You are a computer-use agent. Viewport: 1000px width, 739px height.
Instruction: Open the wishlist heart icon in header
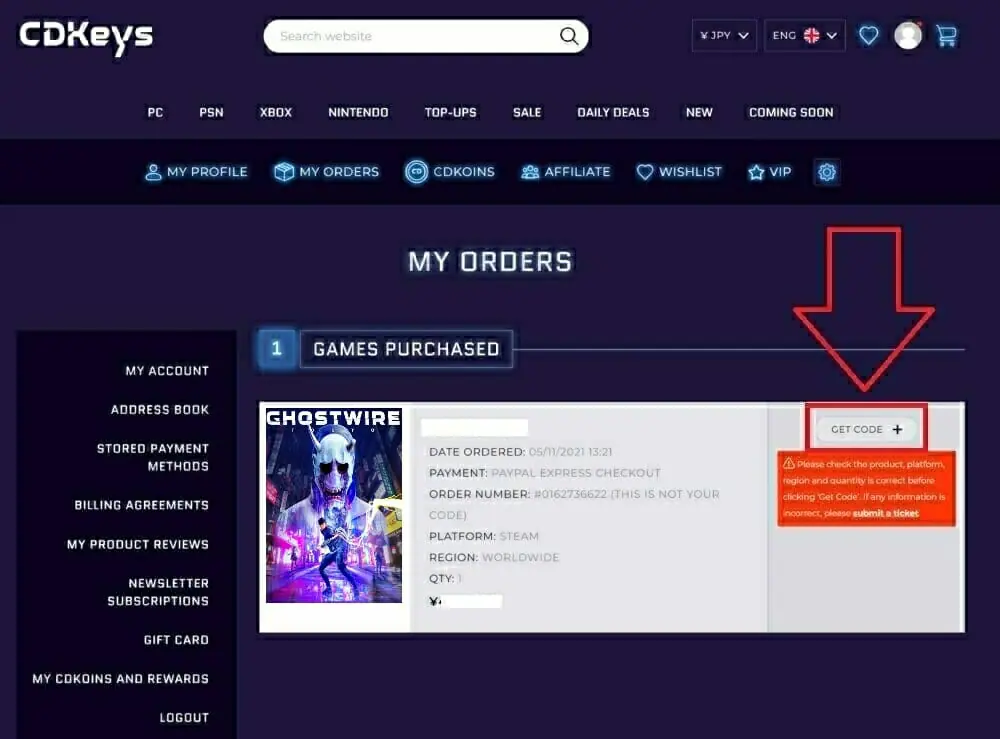869,35
